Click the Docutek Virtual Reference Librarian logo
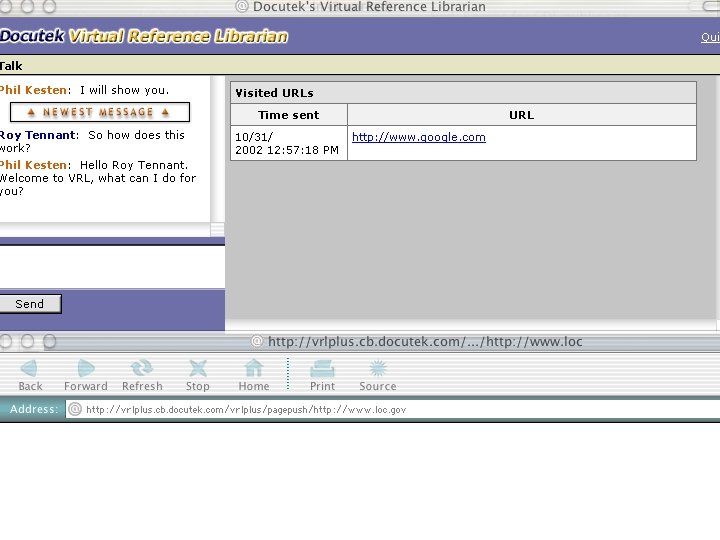This screenshot has height=540, width=720. pyautogui.click(x=144, y=36)
